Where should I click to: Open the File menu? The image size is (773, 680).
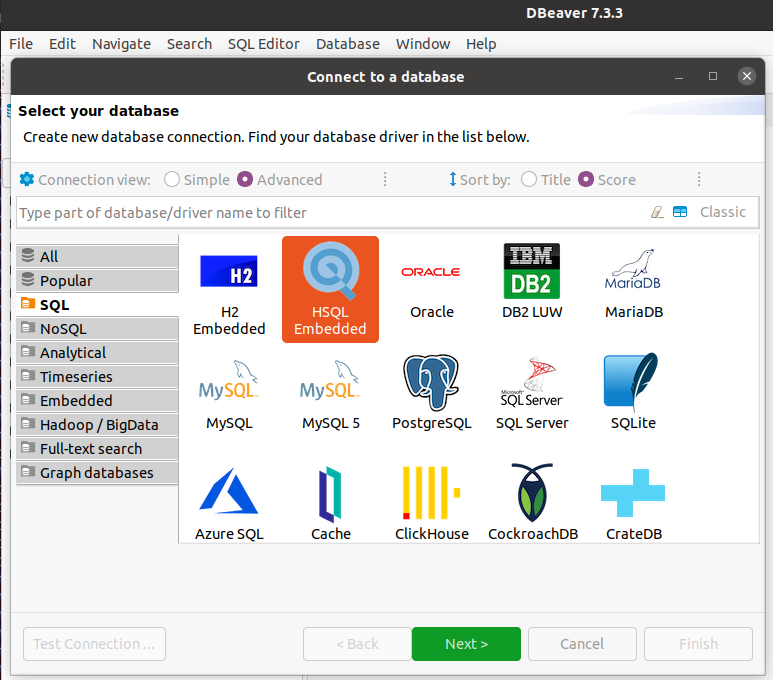coord(21,44)
